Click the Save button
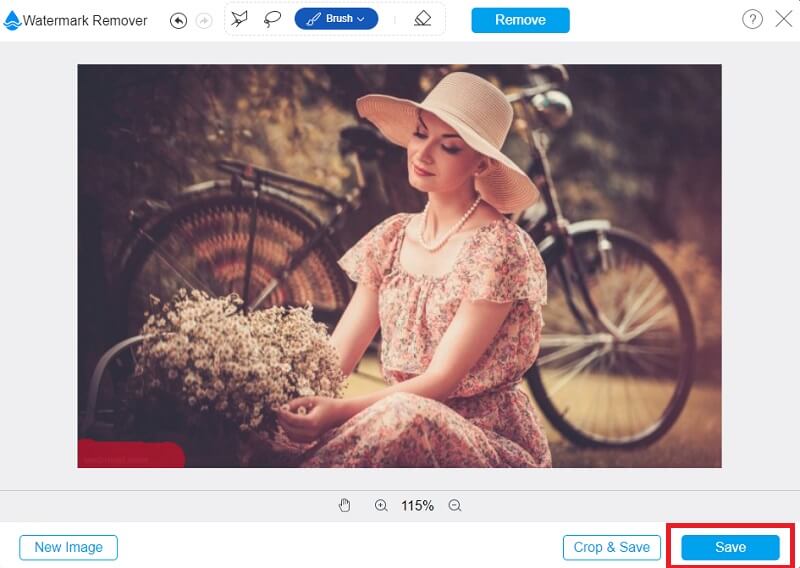 (730, 547)
